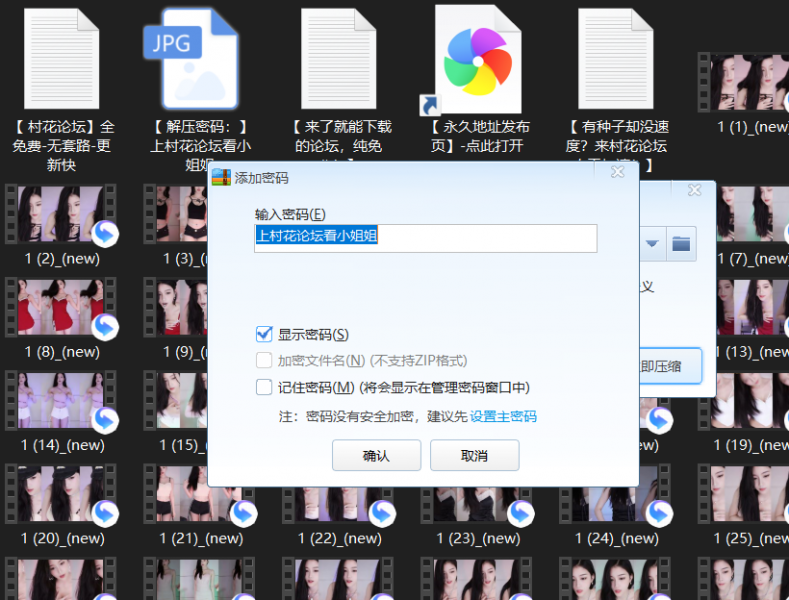The width and height of the screenshot is (789, 600).
Task: Uncheck the 显示密码 checkbox
Action: (x=265, y=334)
